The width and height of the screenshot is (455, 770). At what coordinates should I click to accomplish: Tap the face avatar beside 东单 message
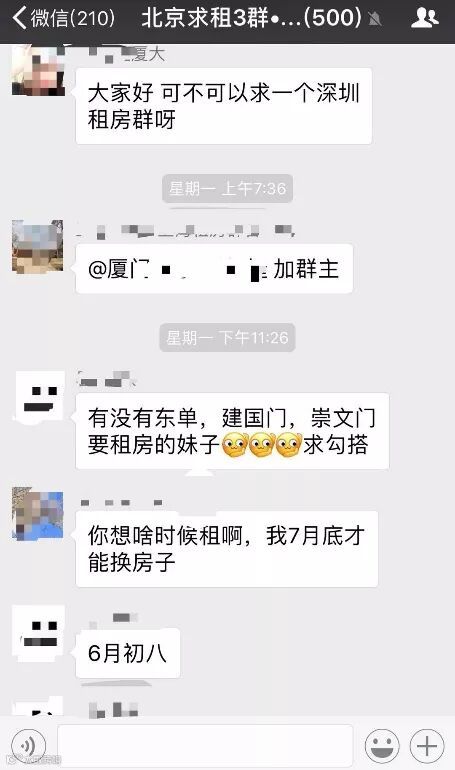[39, 396]
